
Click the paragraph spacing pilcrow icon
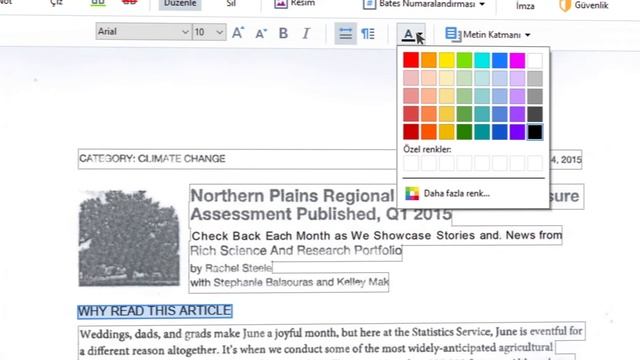[368, 33]
